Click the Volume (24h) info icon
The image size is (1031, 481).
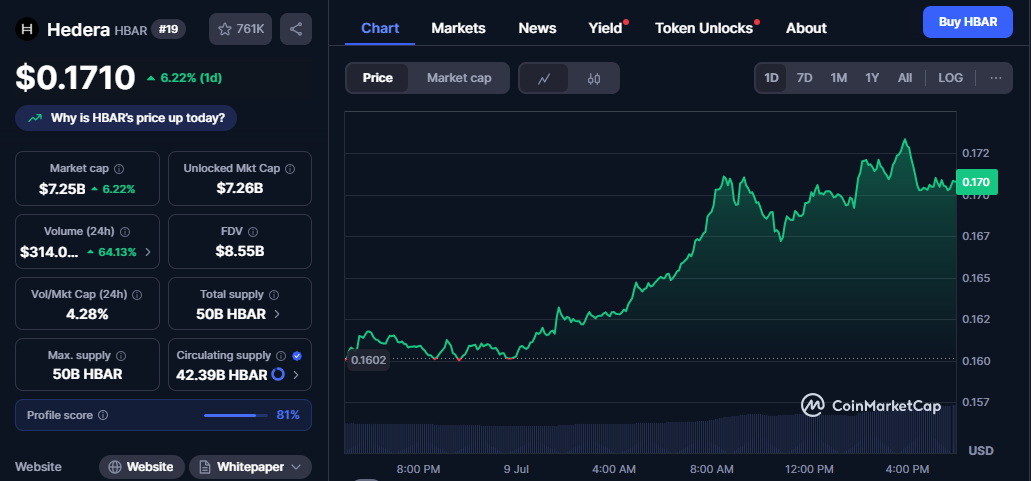pyautogui.click(x=125, y=232)
